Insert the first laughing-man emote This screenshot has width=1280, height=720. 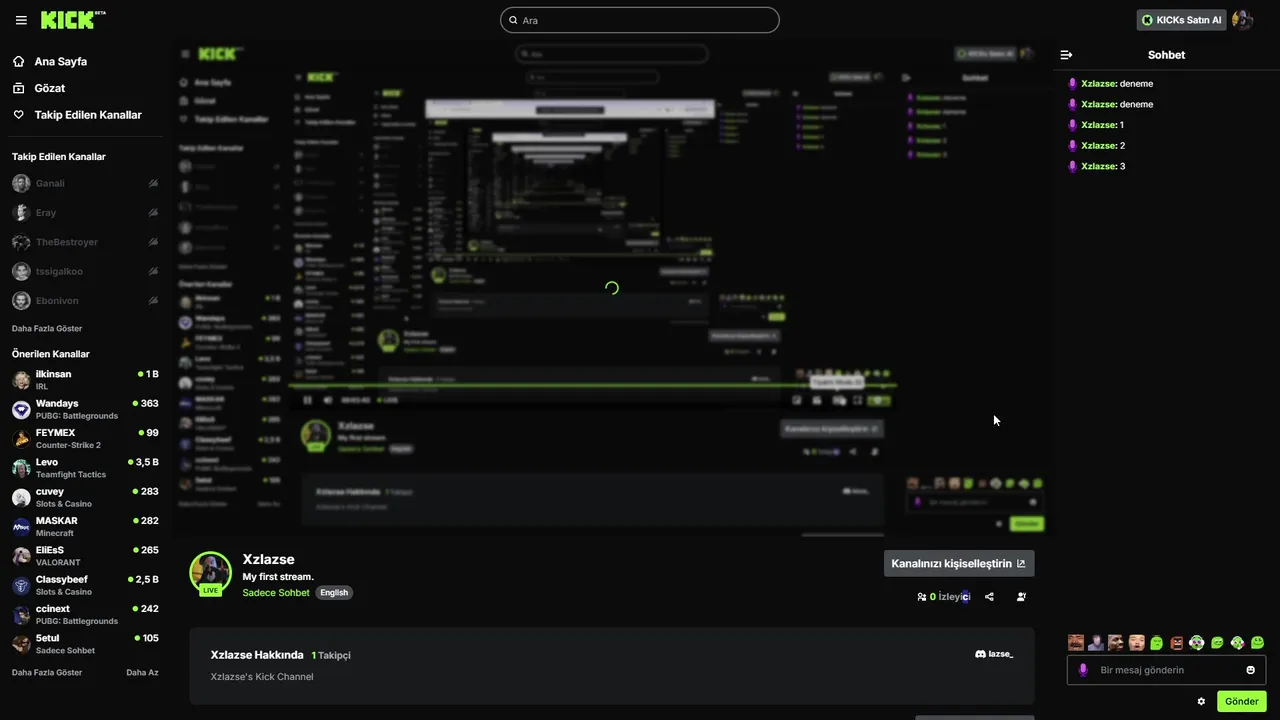1076,643
